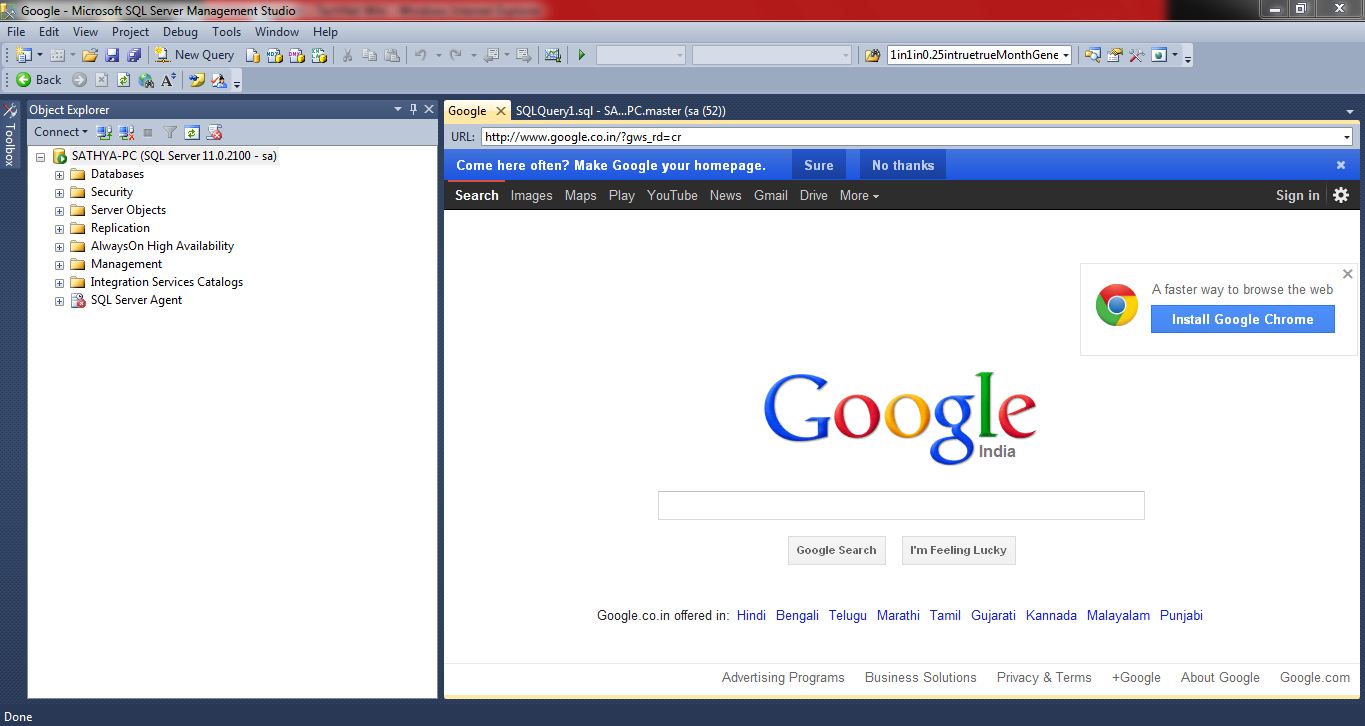Expand the Server Objects folder

(59, 210)
